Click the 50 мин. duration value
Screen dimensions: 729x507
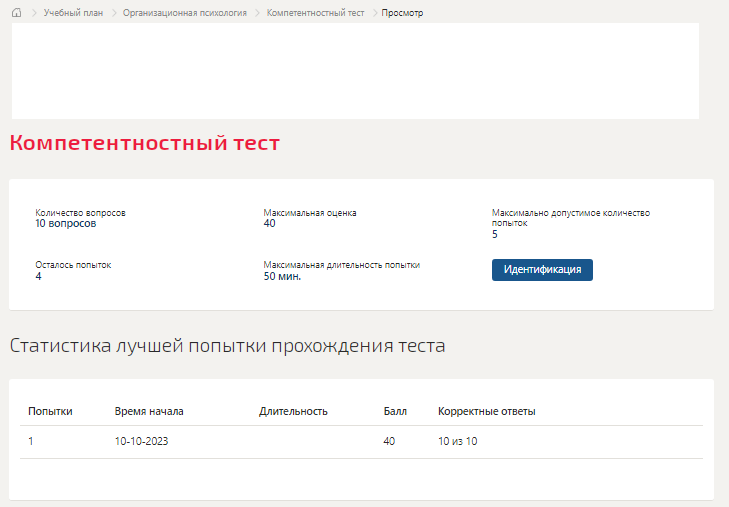282,277
